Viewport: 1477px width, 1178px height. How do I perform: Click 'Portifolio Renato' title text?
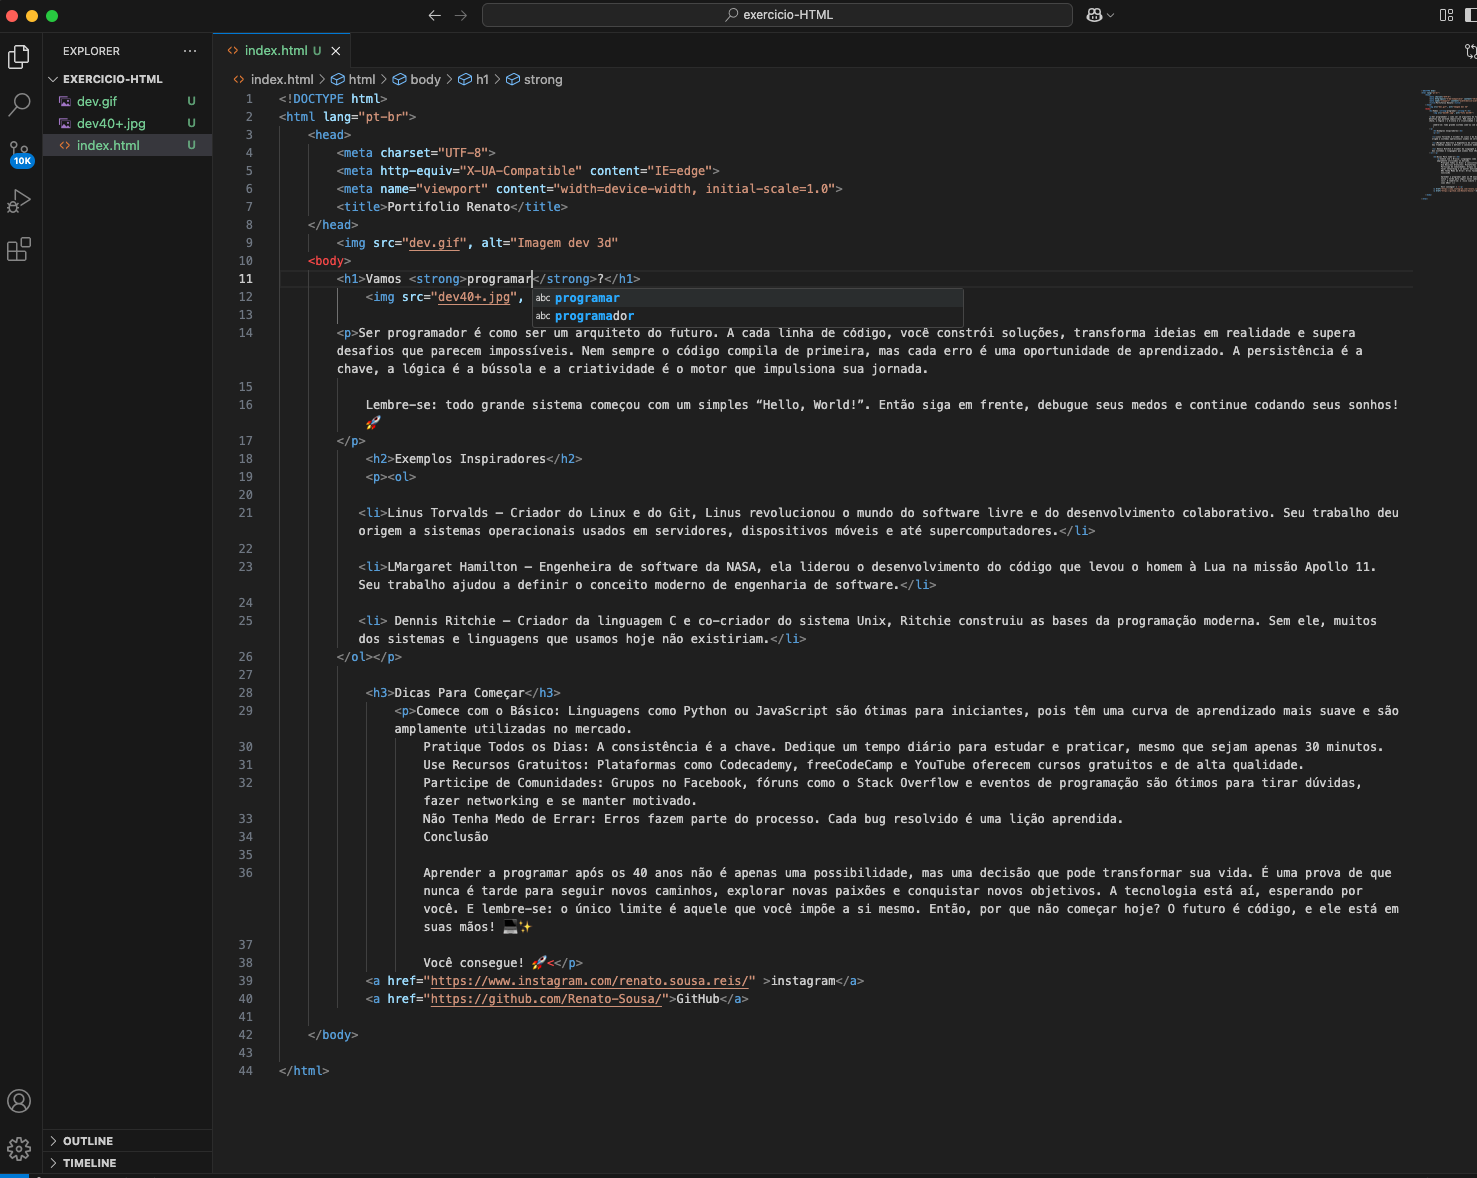tap(449, 207)
